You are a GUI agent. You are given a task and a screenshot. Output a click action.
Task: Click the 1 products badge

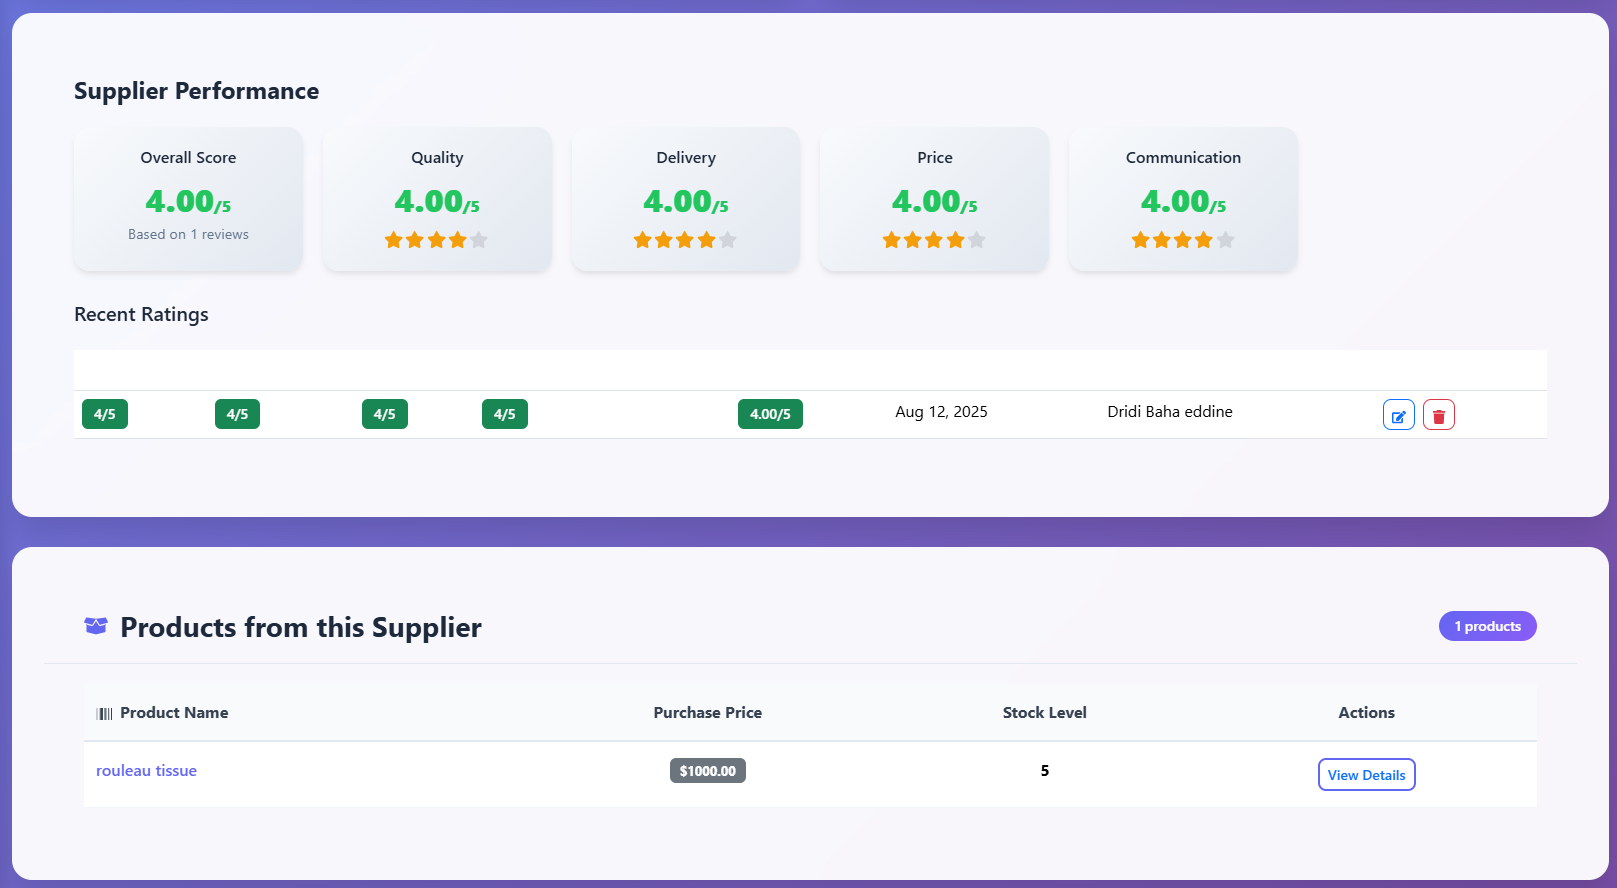tap(1487, 626)
